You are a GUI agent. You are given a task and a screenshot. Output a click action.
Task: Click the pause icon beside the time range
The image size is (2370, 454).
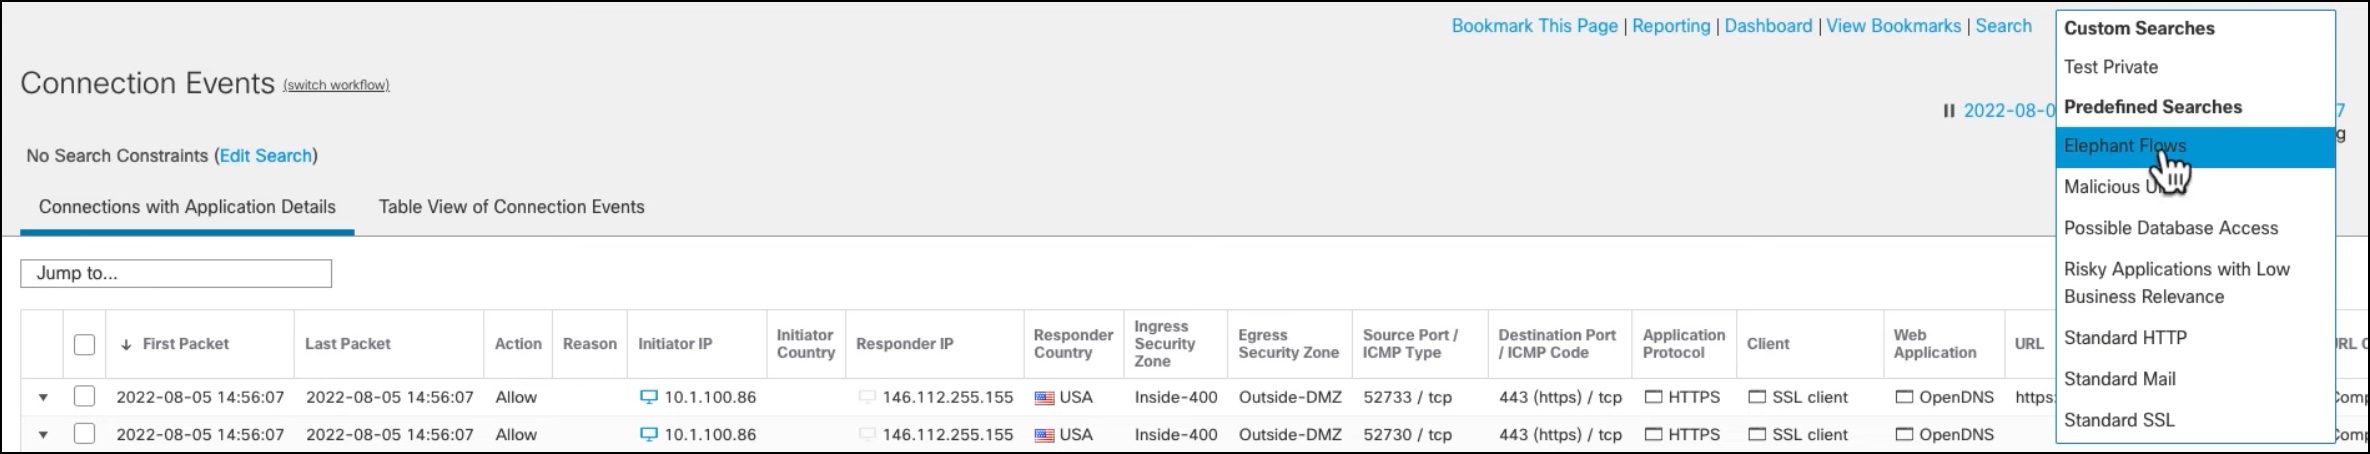[1949, 111]
